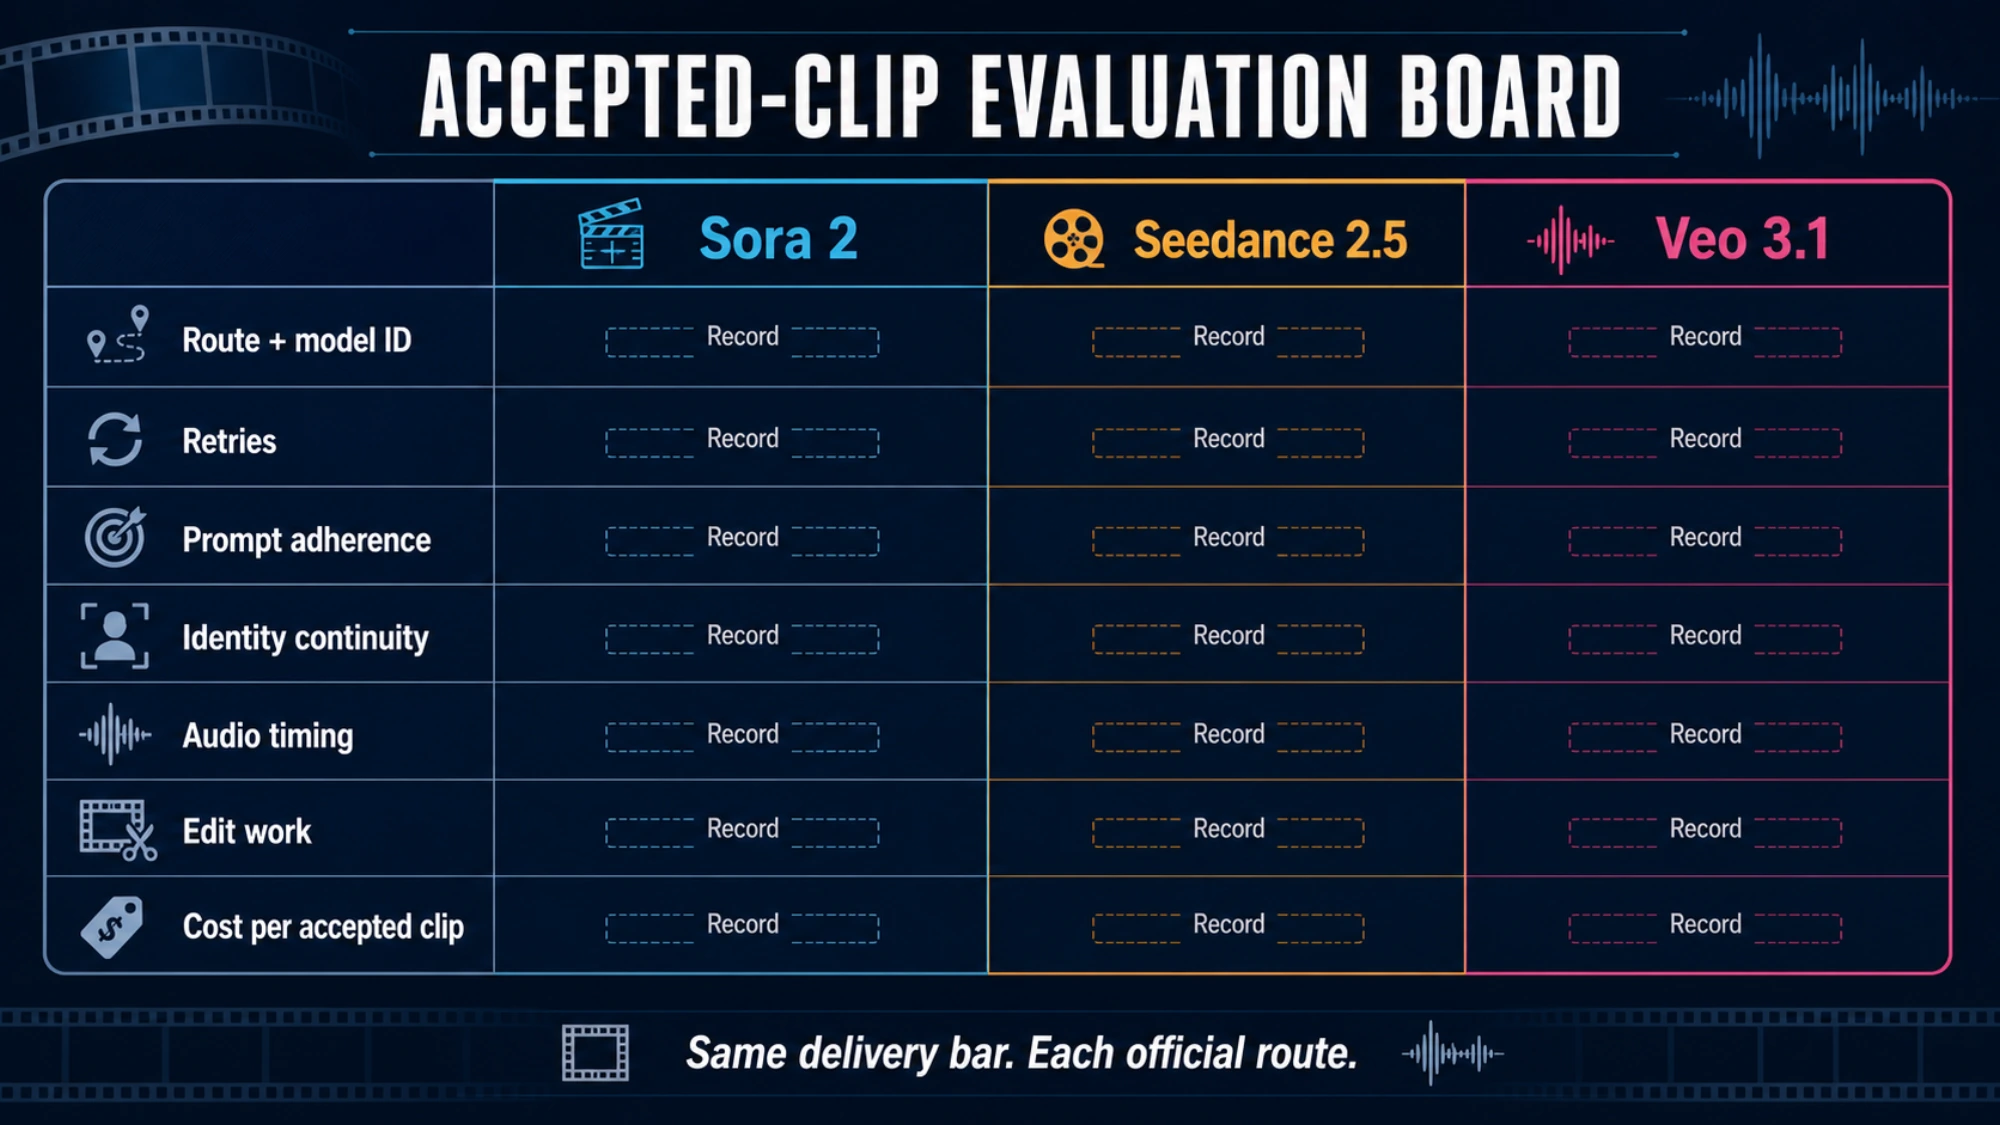The image size is (2000, 1125).
Task: Click the Veo 3.1 pink waveform icon
Action: (1569, 240)
